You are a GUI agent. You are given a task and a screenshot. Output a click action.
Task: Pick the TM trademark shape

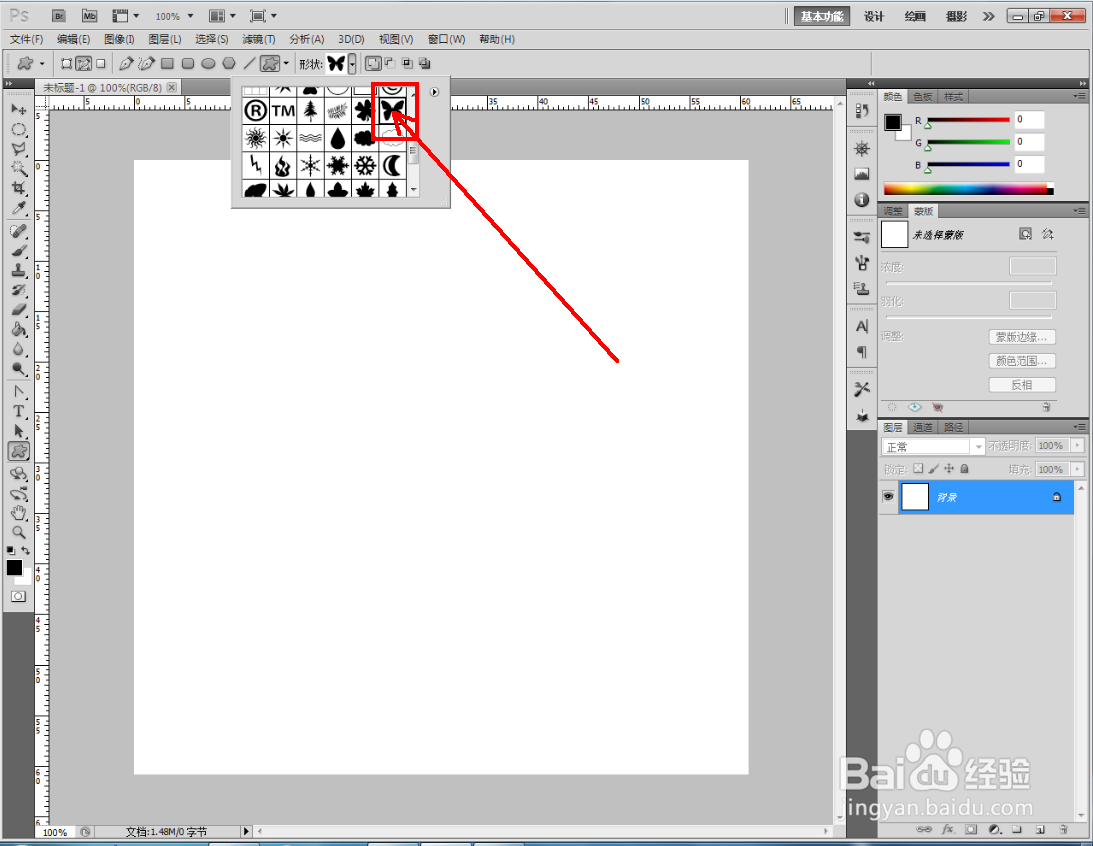pyautogui.click(x=283, y=110)
